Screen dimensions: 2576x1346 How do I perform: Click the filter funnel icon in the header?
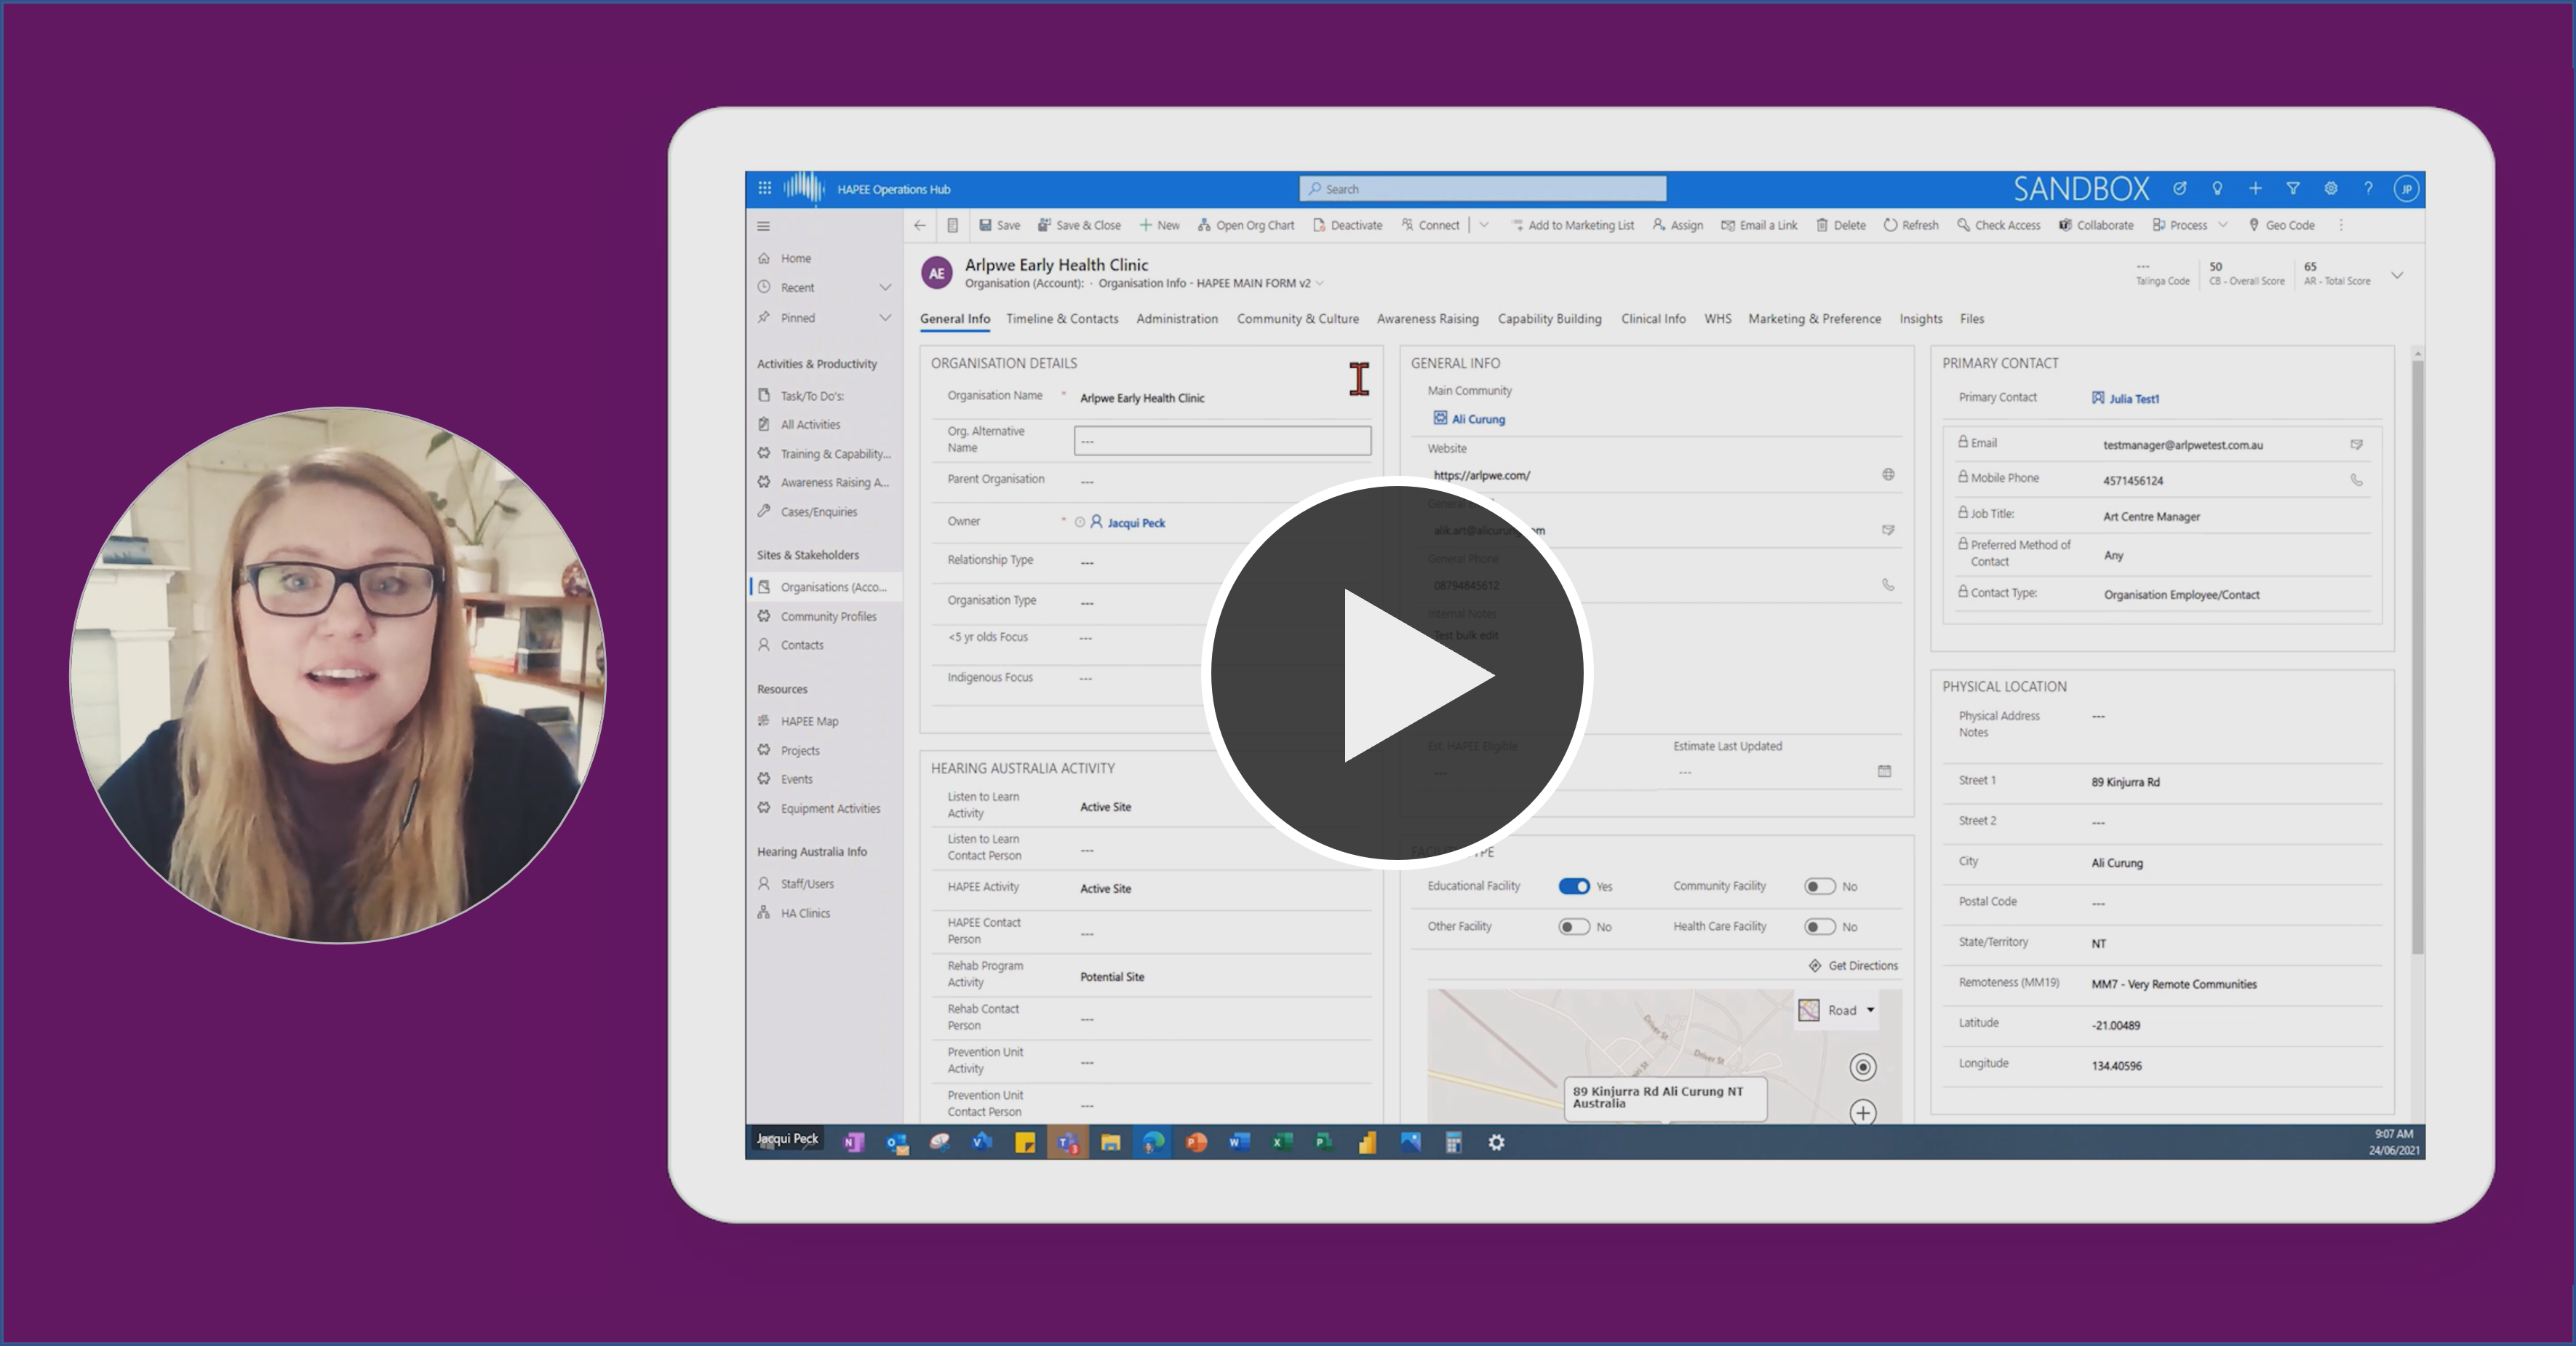pos(2293,188)
